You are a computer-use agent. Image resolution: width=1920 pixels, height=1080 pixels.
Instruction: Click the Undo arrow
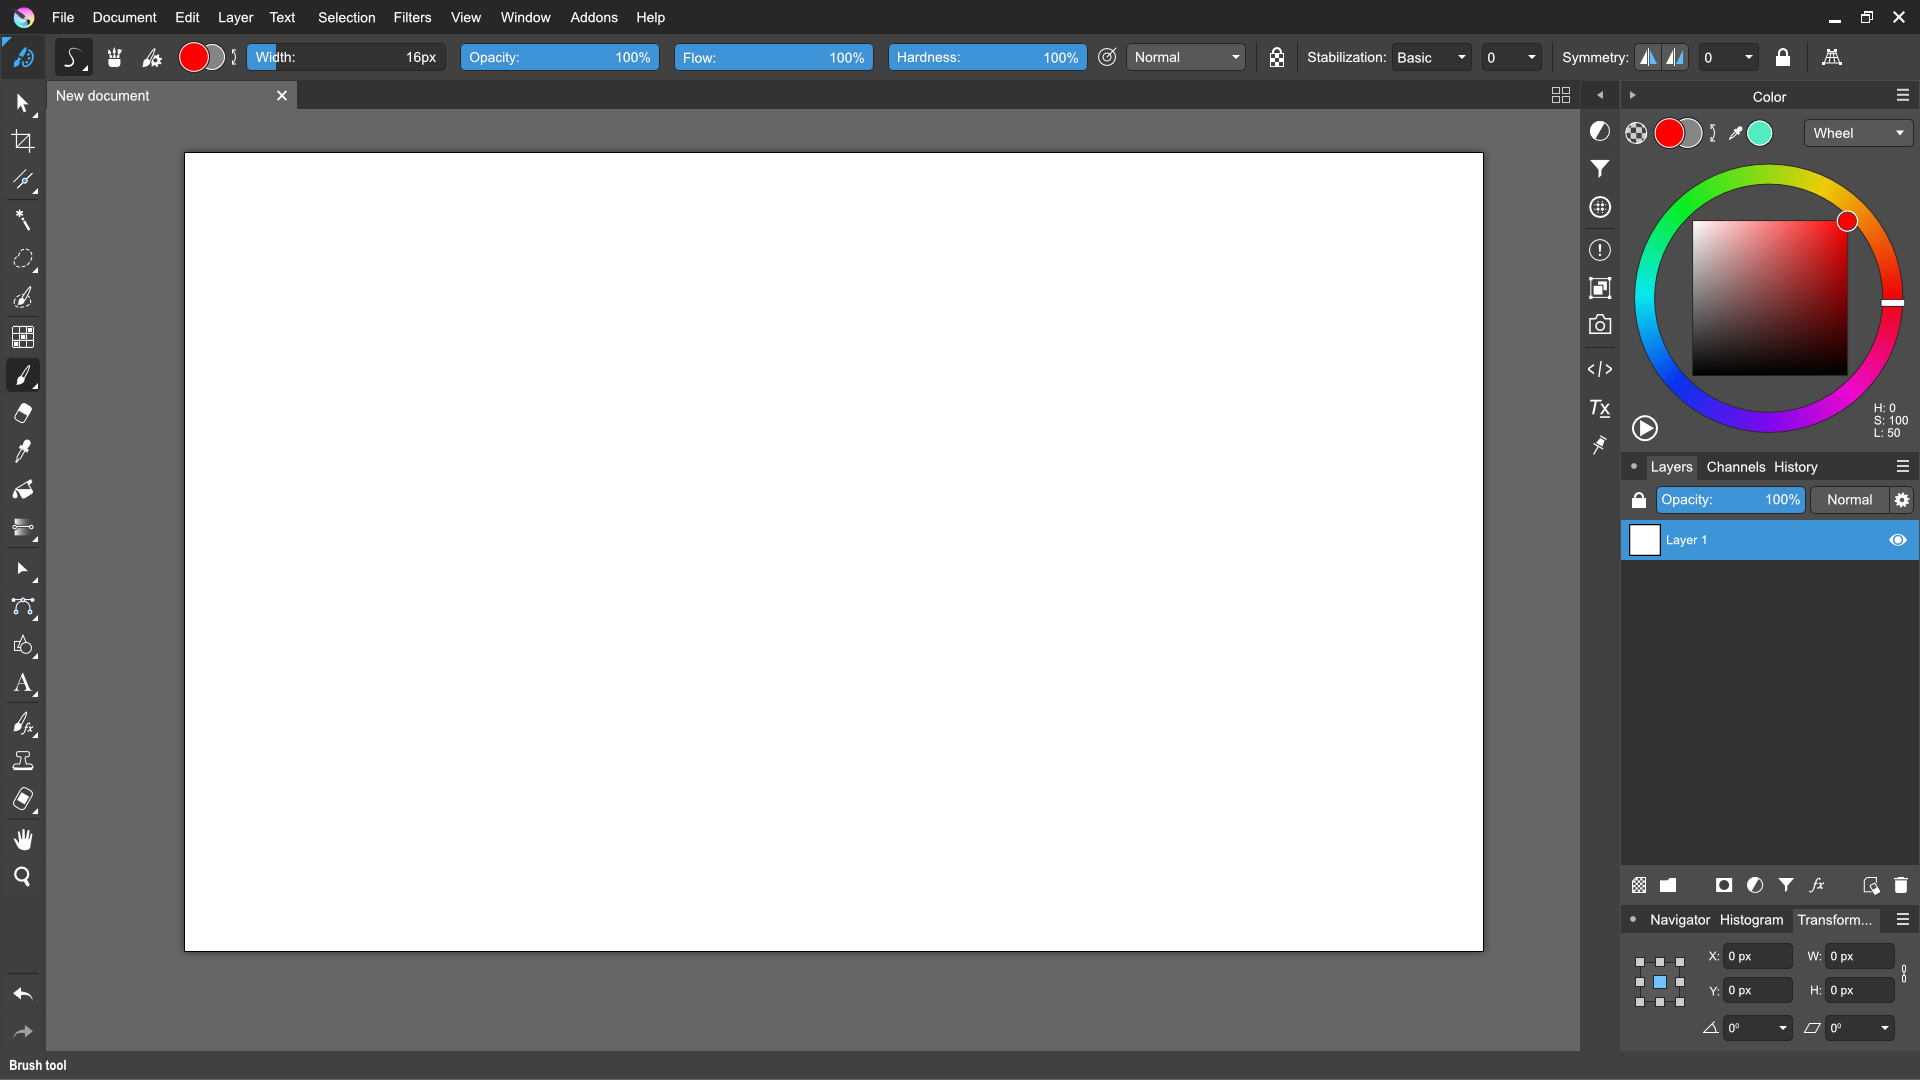coord(22,994)
